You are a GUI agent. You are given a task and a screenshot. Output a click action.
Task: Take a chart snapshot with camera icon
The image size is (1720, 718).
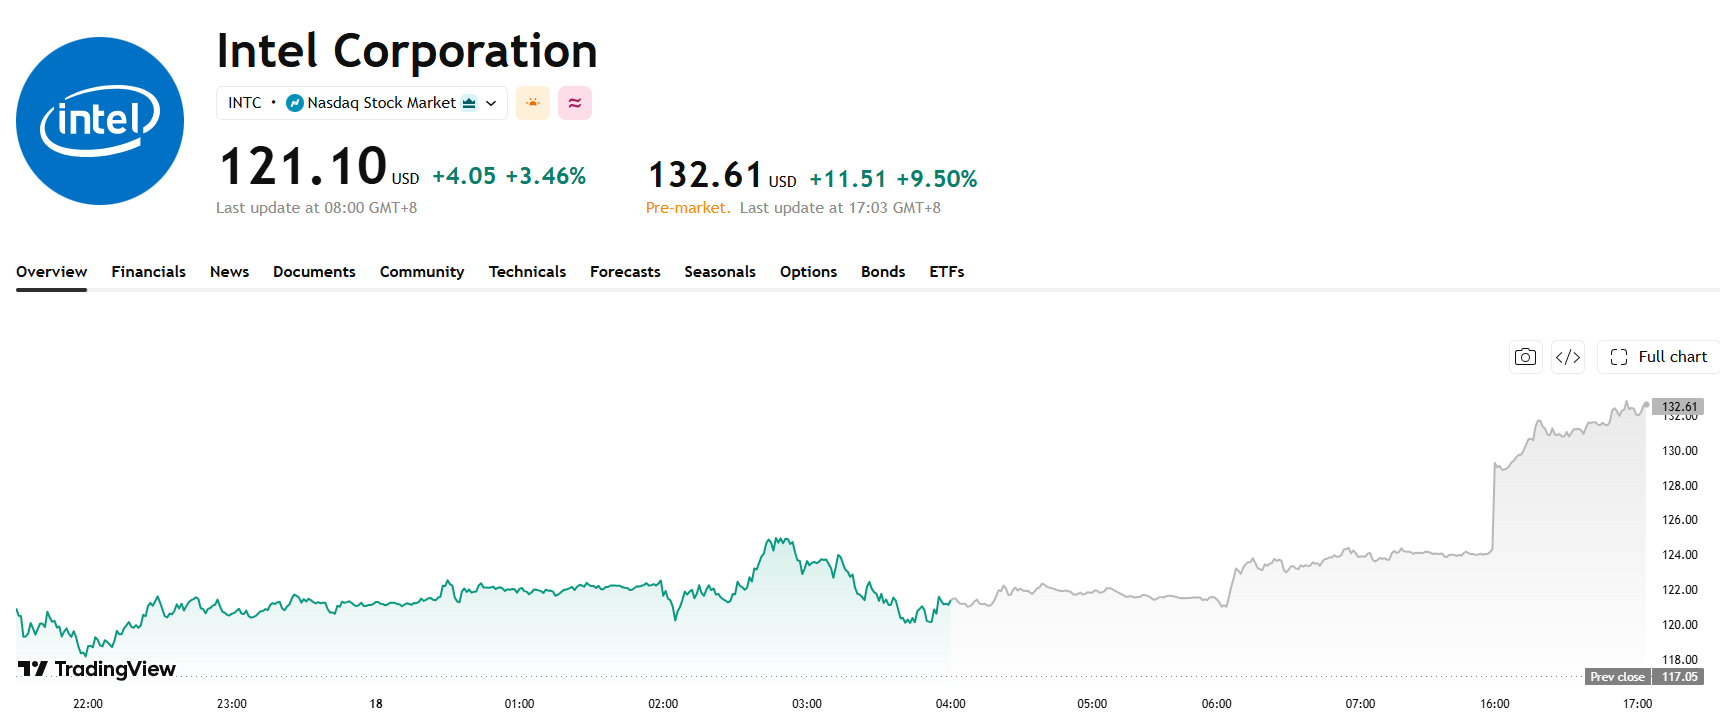click(1525, 357)
